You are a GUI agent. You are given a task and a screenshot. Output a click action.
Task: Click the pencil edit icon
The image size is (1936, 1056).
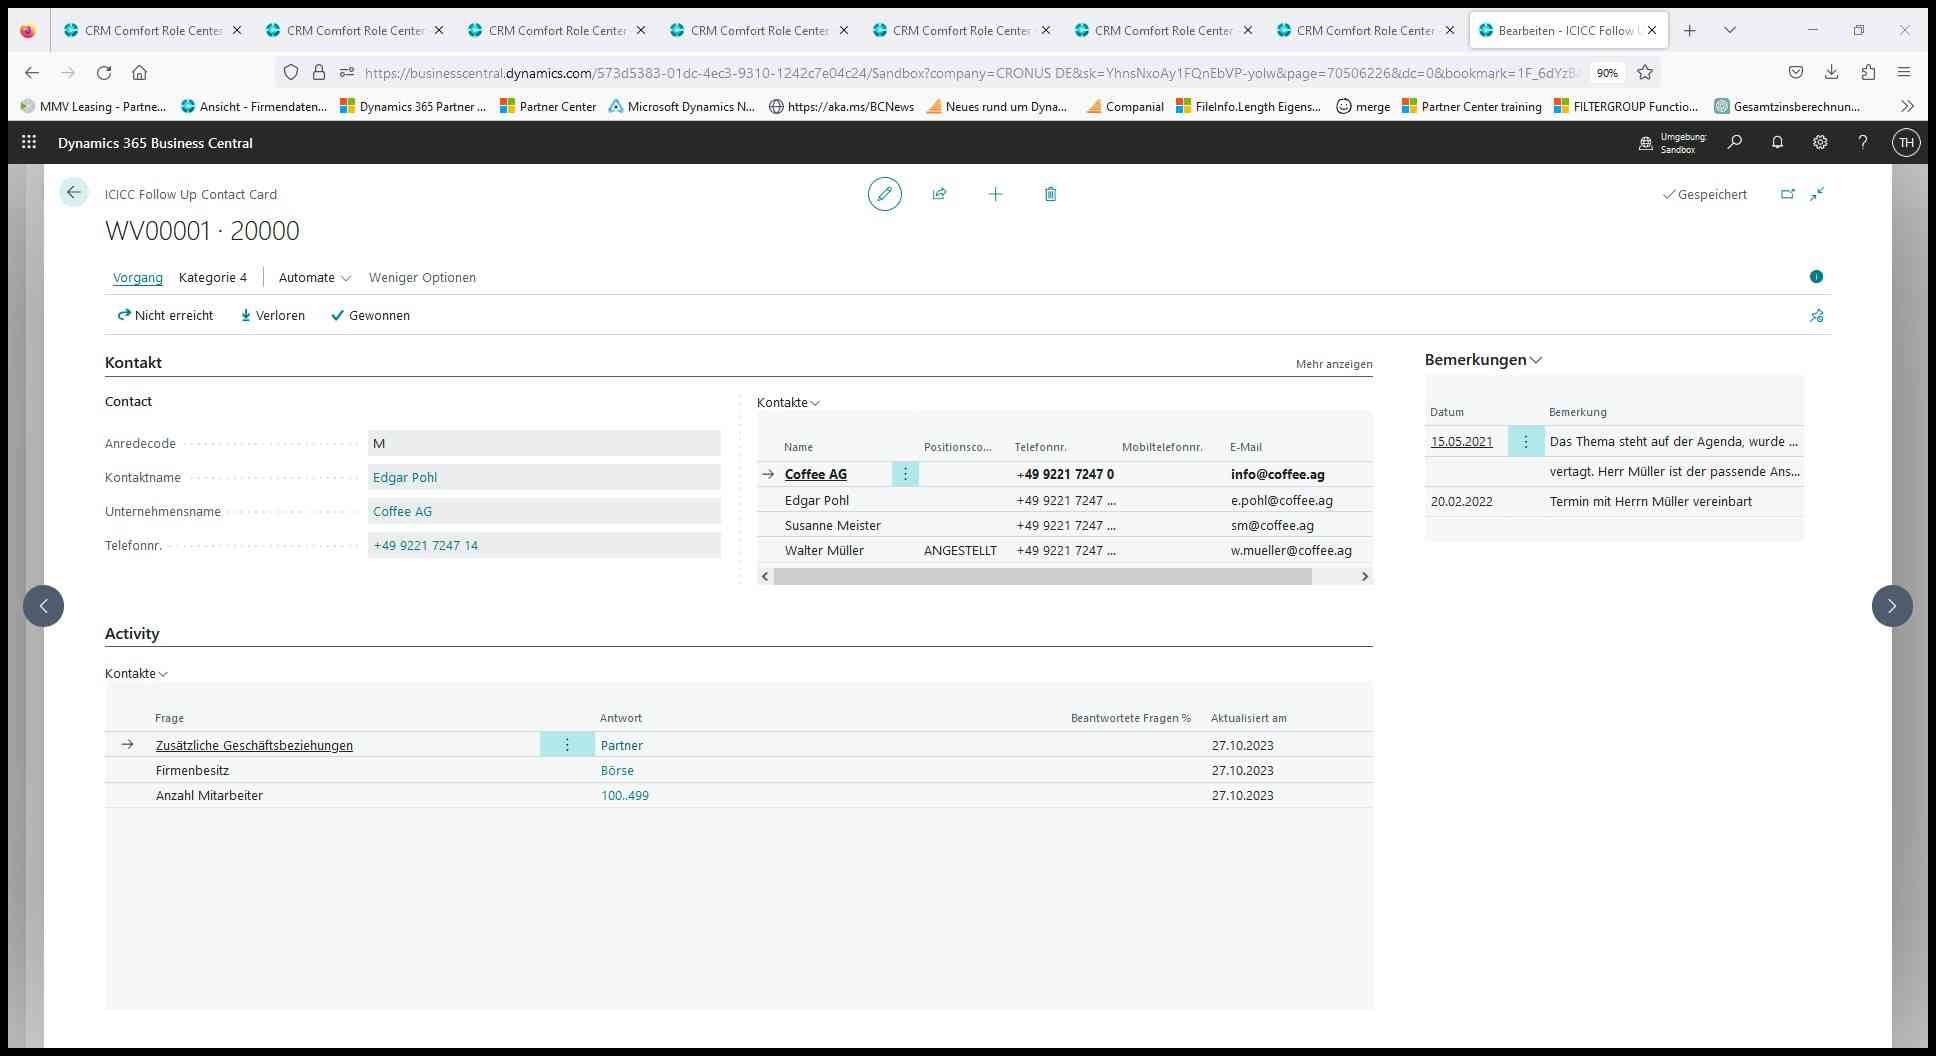[884, 194]
